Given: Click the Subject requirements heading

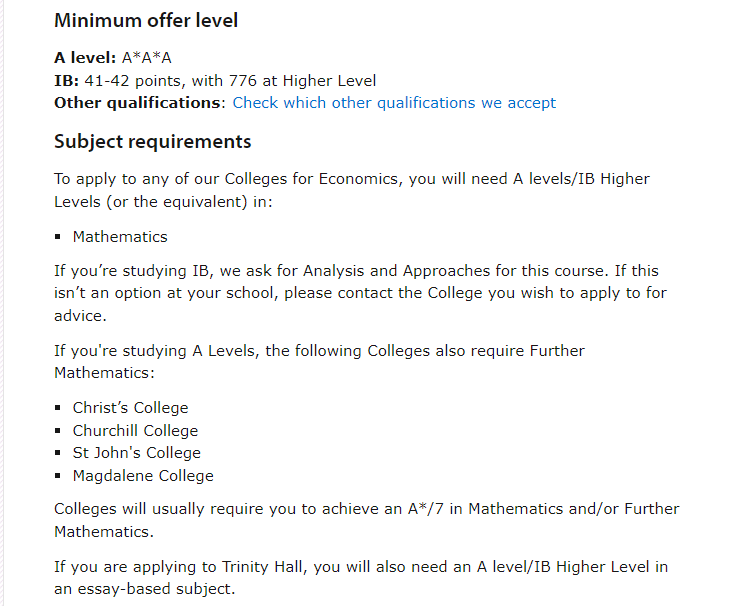Looking at the screenshot, I should click(153, 142).
